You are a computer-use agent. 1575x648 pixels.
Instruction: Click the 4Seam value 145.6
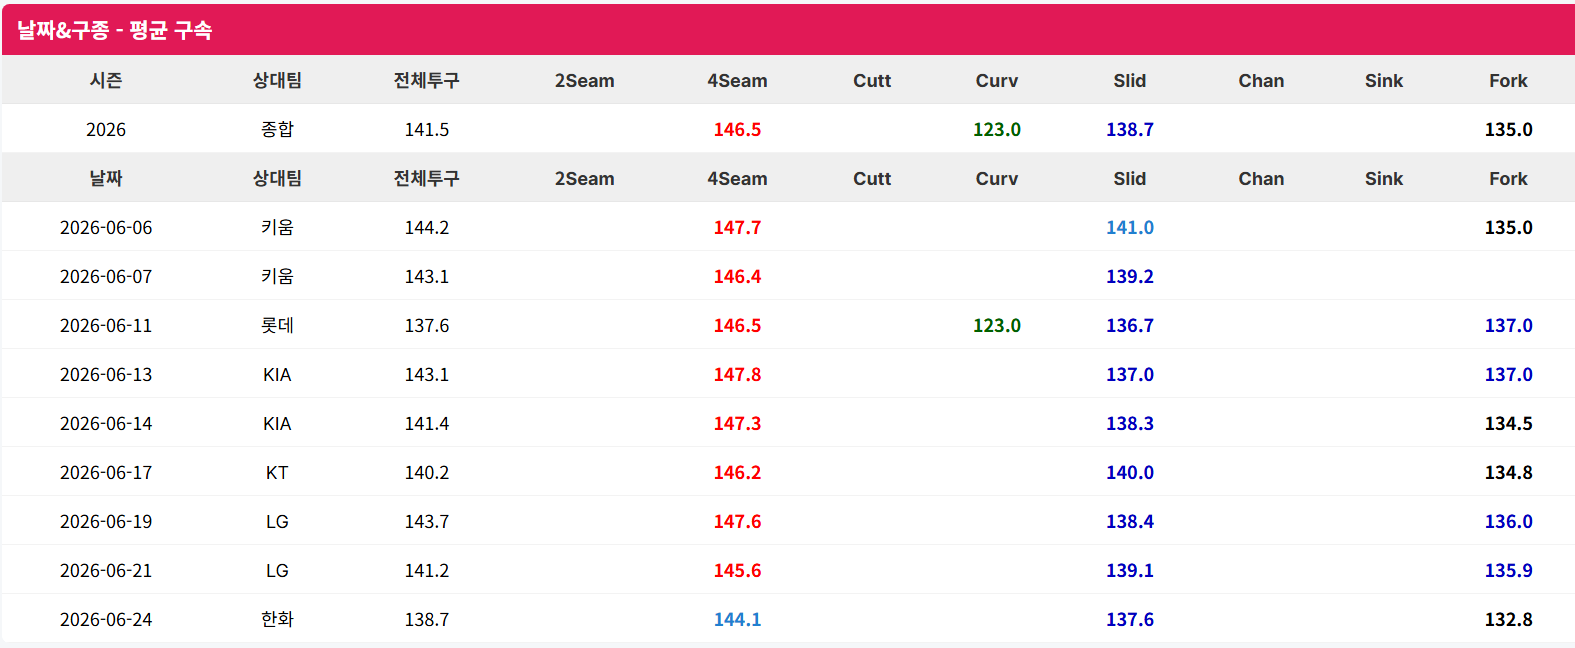[x=737, y=571]
